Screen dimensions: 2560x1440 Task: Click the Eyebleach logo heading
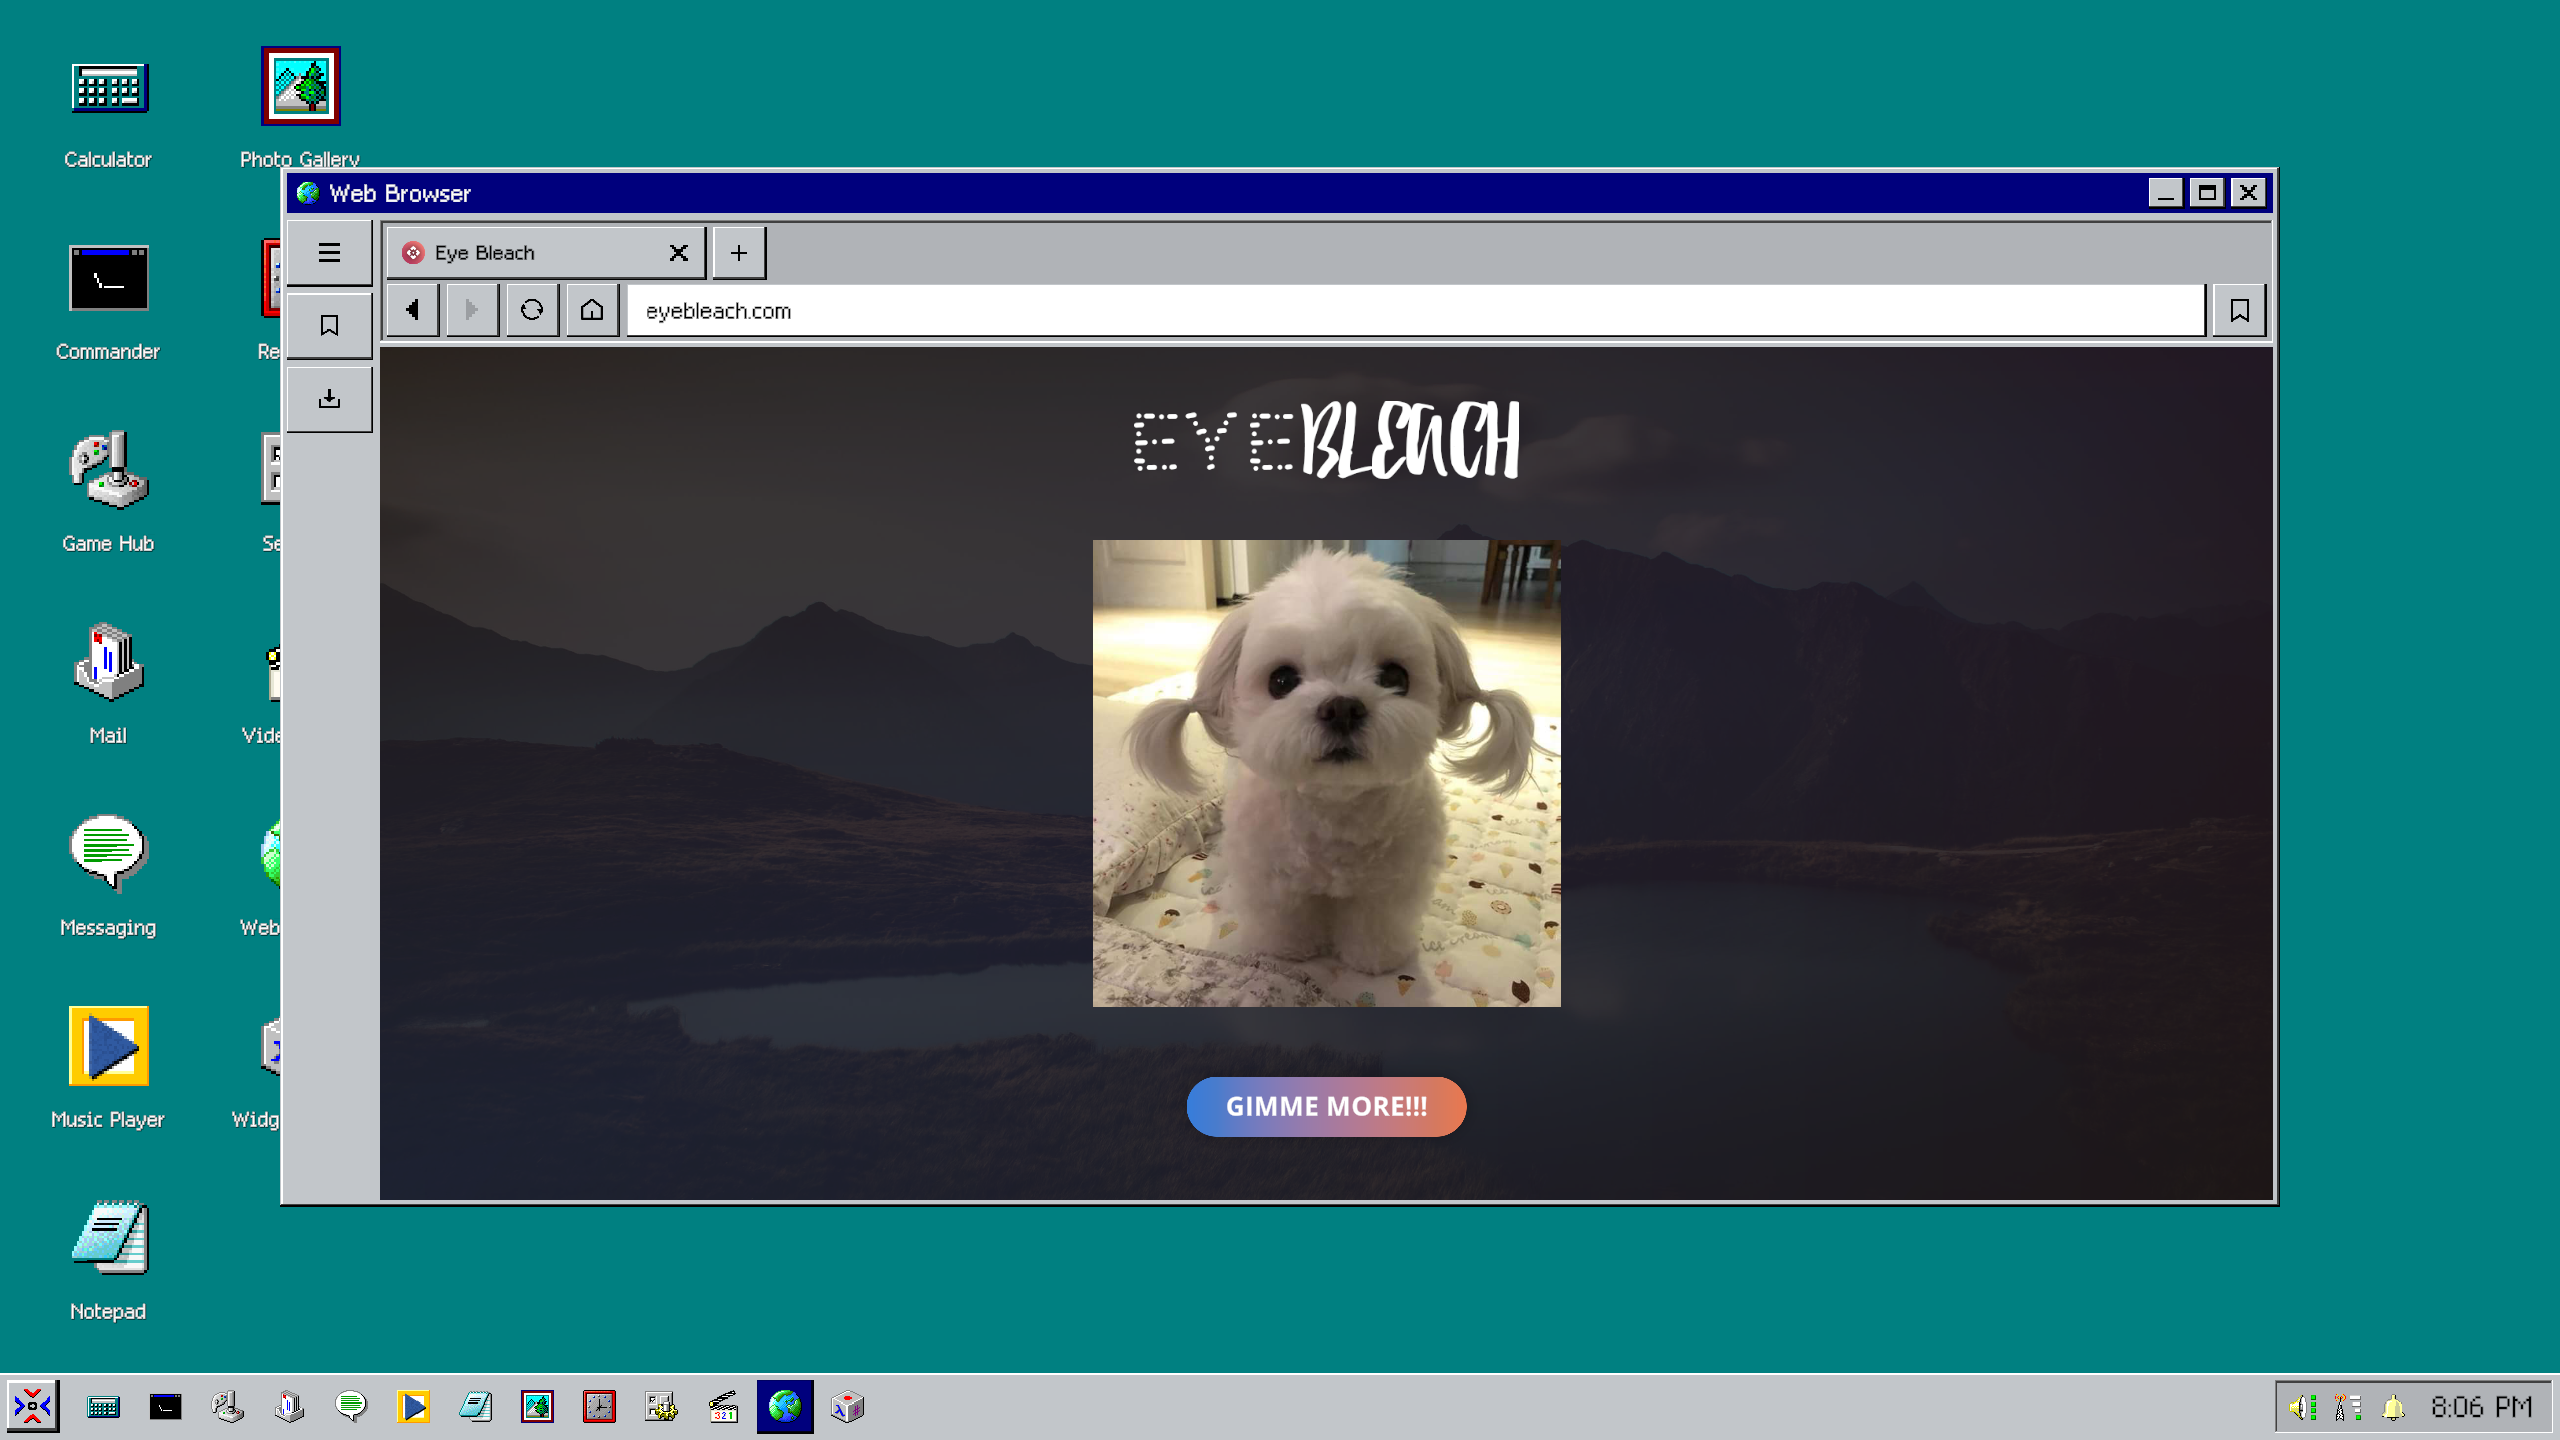(1326, 440)
